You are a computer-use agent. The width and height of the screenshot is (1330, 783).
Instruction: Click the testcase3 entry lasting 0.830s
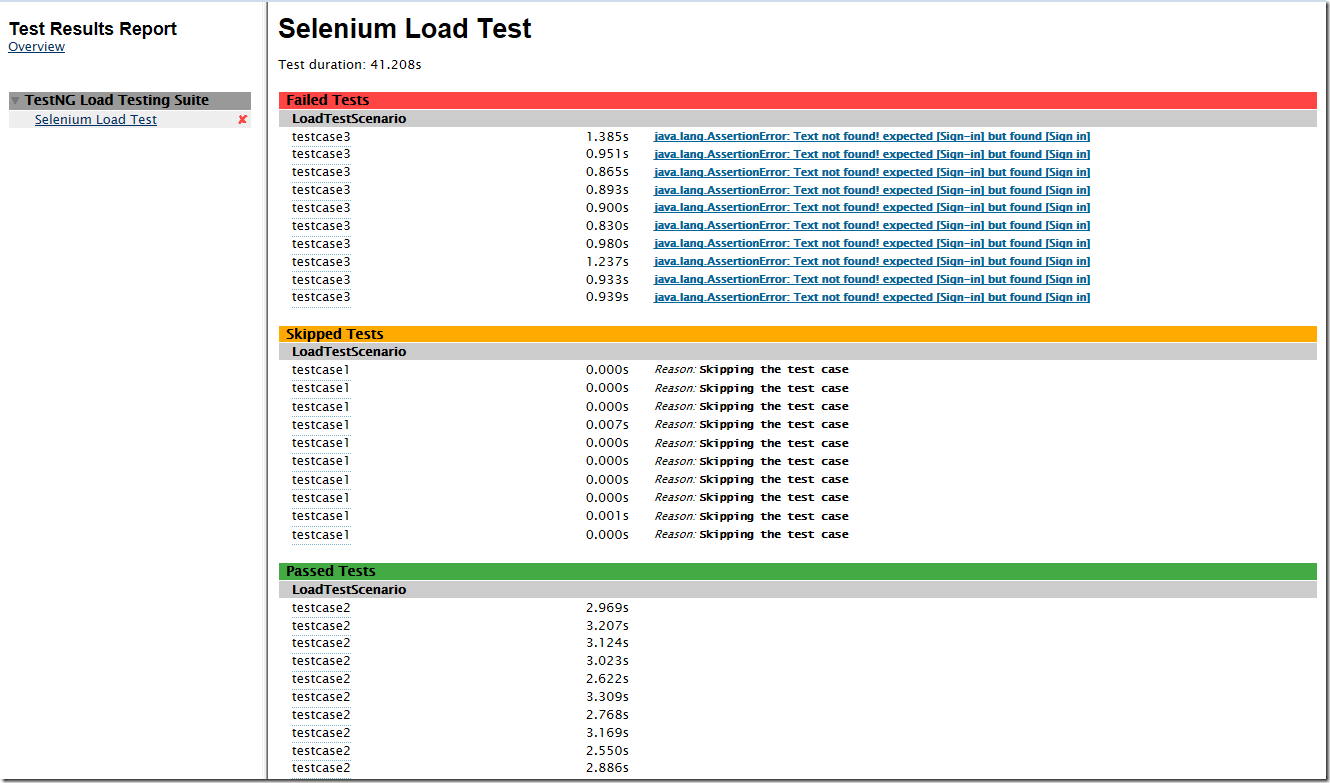(320, 225)
